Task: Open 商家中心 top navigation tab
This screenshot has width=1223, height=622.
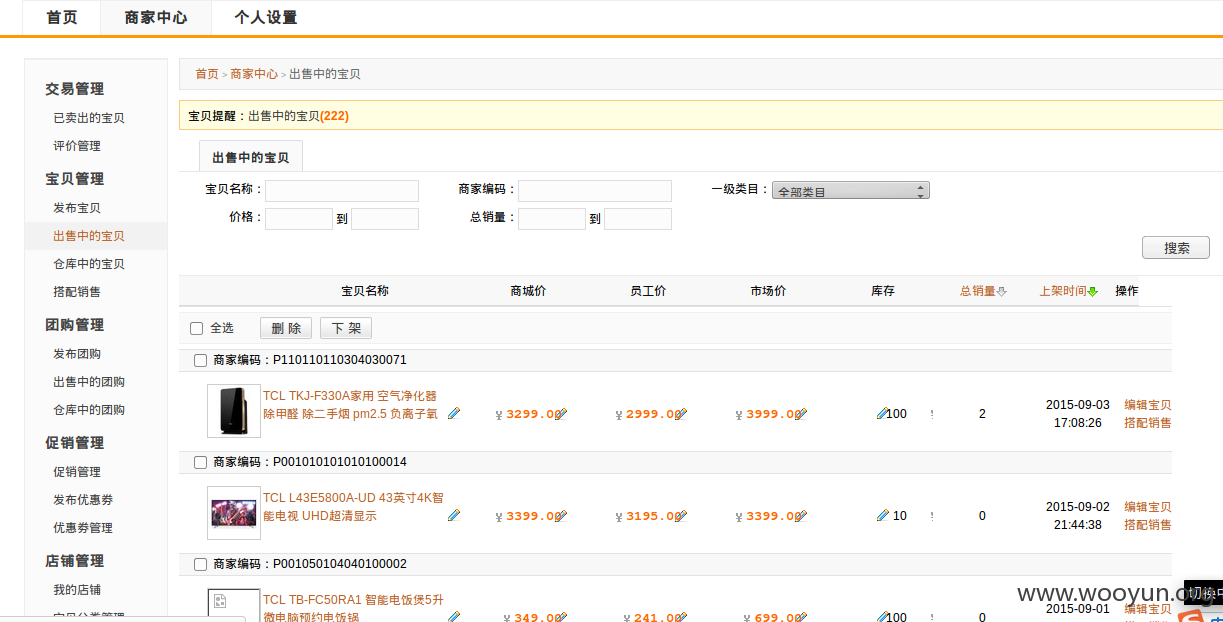Action: click(156, 17)
